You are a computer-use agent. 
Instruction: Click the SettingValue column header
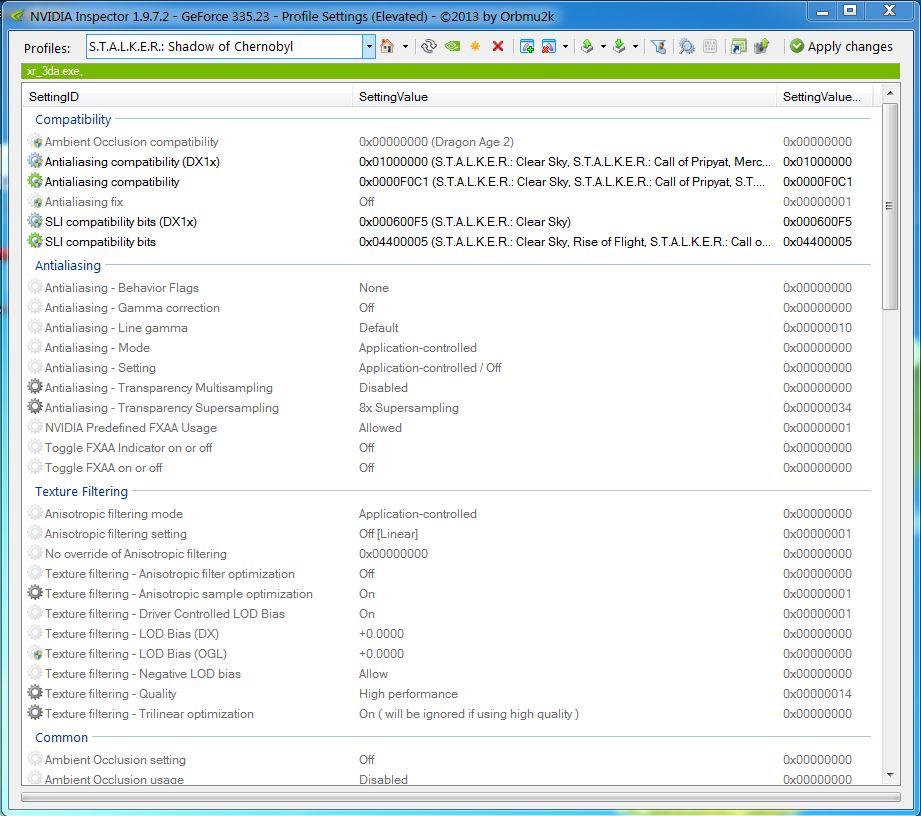pyautogui.click(x=564, y=97)
